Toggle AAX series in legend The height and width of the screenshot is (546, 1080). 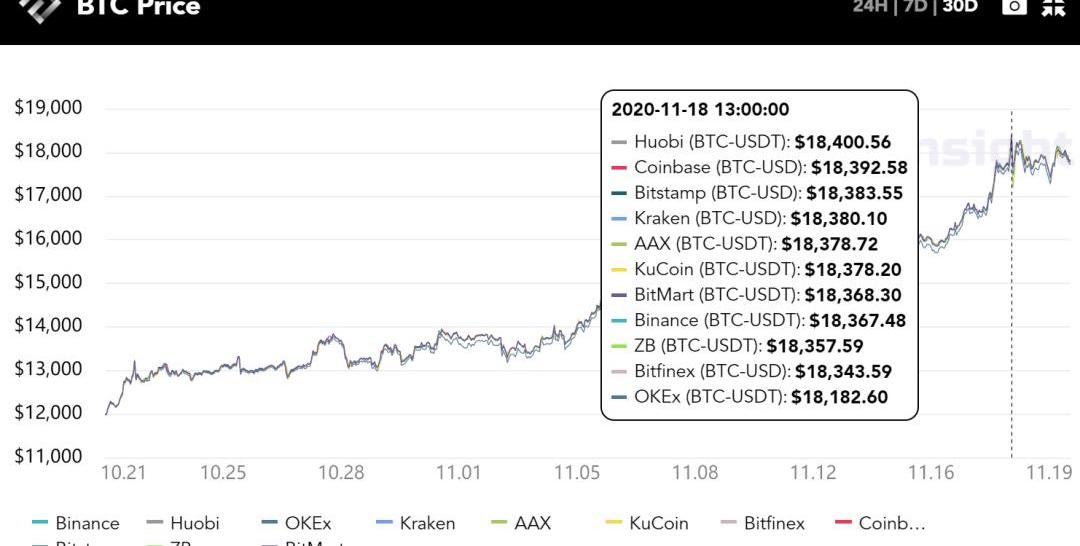pos(532,523)
